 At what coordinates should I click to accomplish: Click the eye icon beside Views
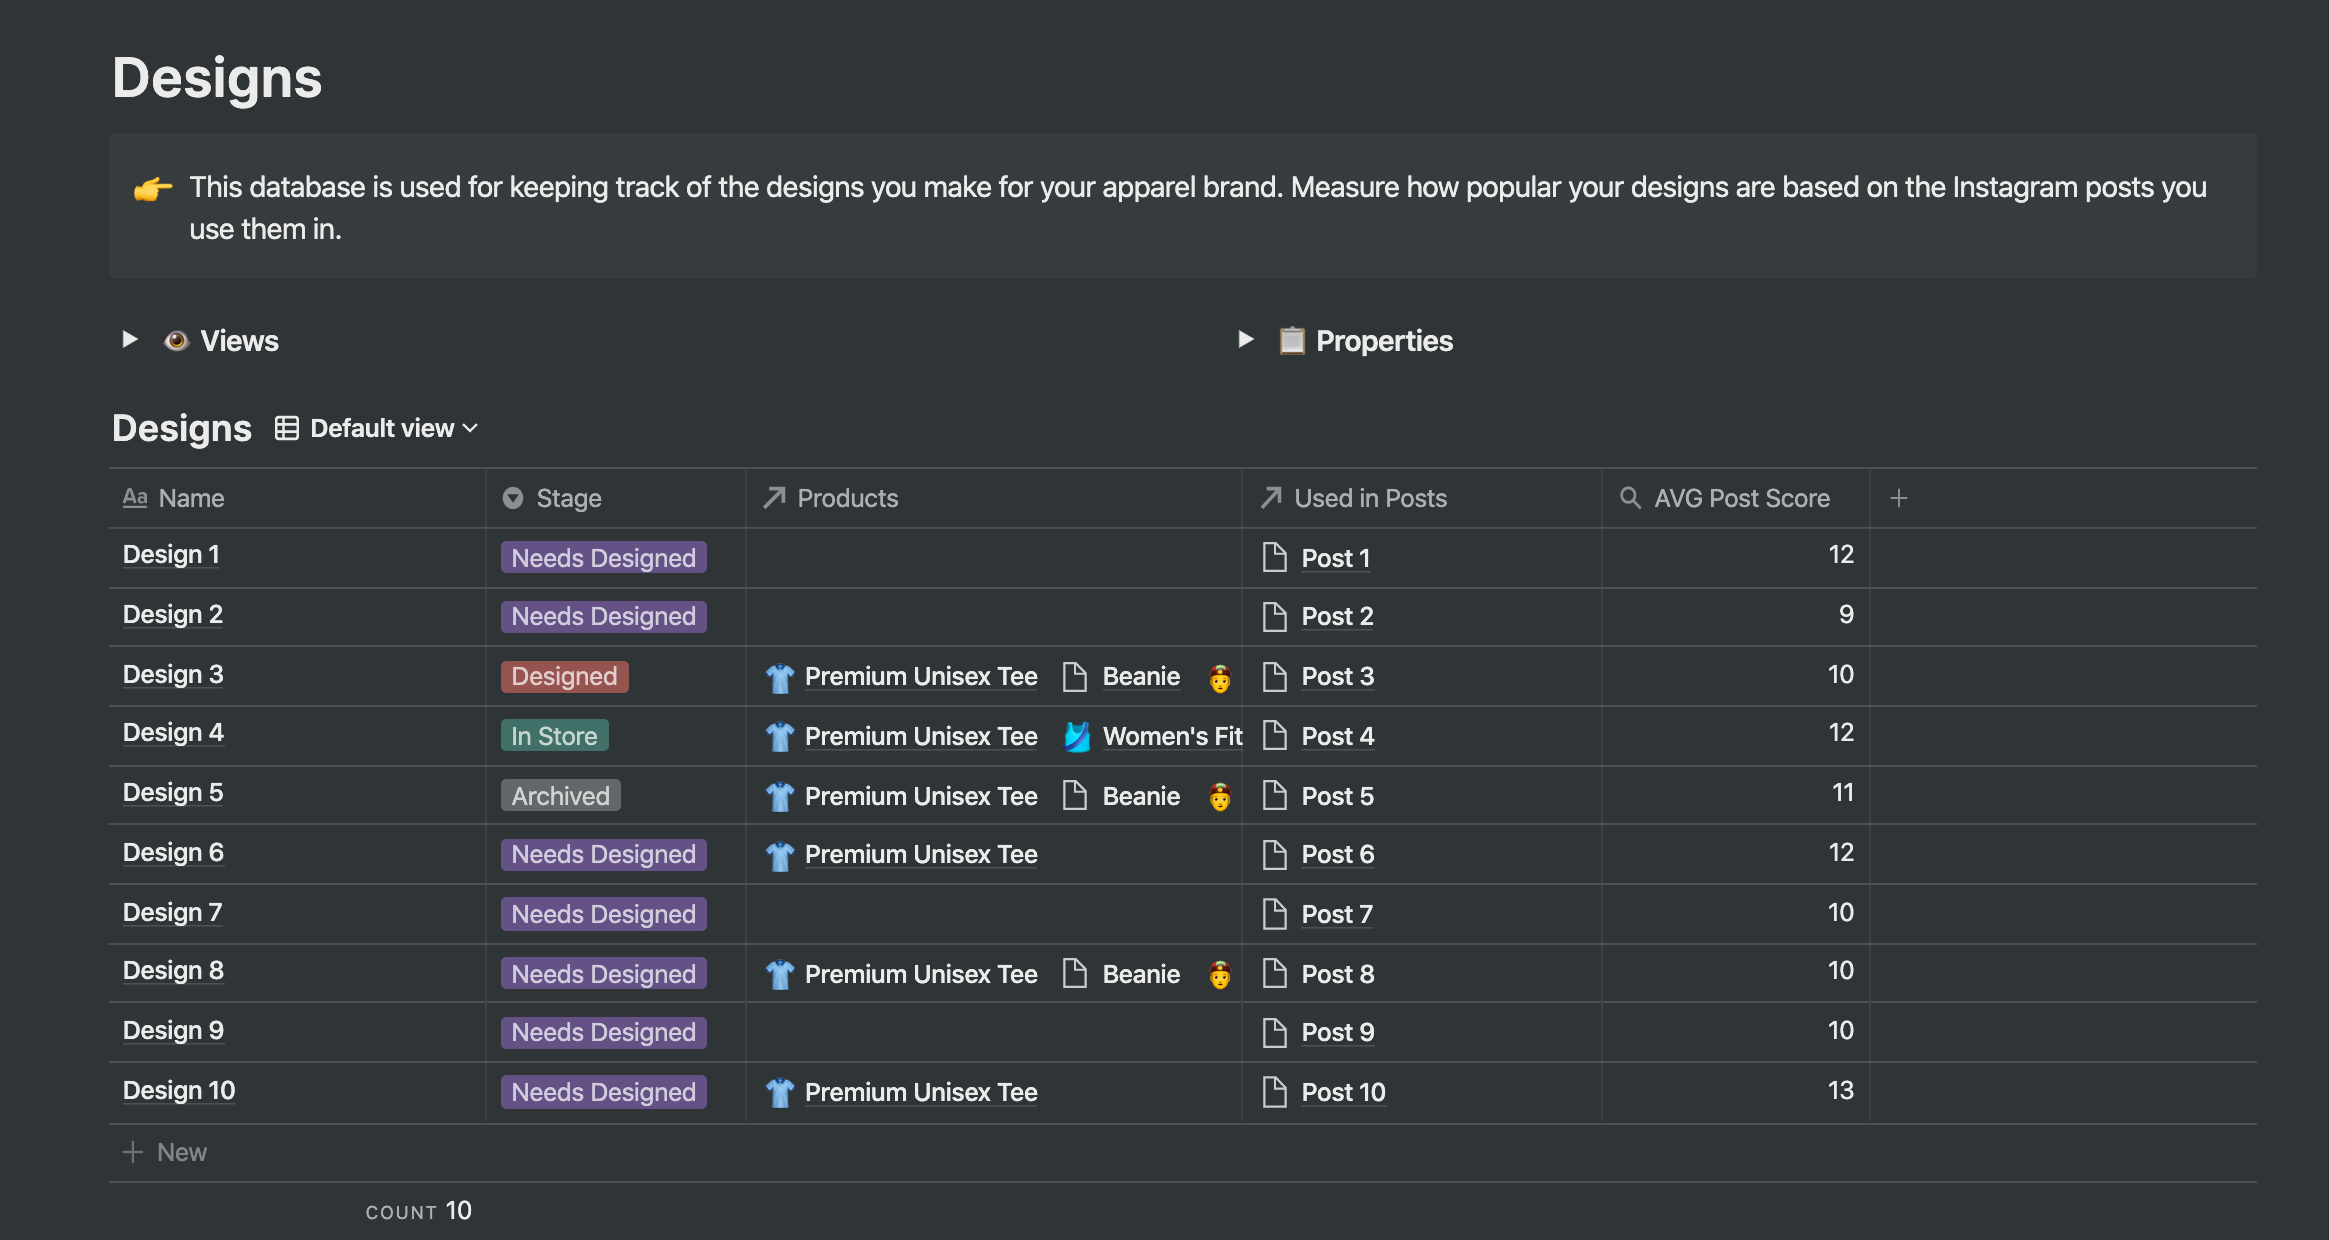[x=176, y=340]
